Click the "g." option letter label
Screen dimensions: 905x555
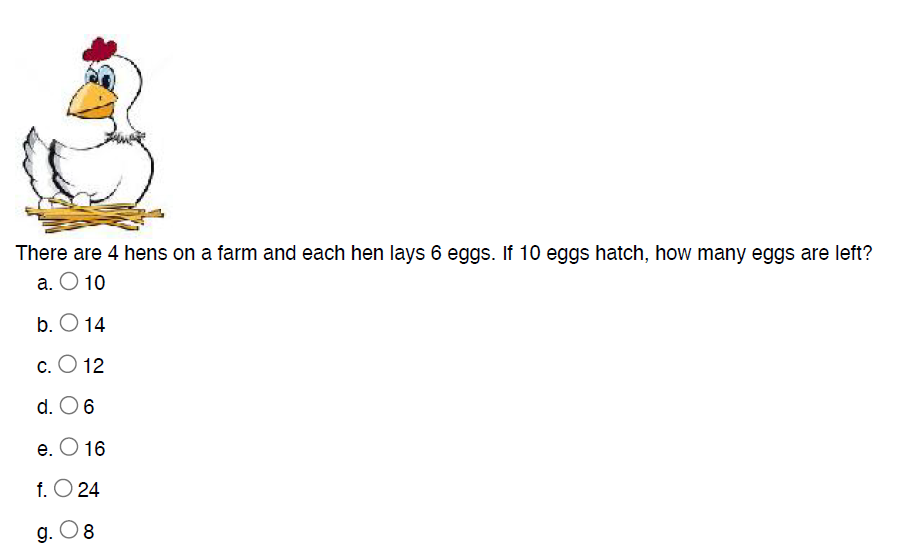[45, 532]
